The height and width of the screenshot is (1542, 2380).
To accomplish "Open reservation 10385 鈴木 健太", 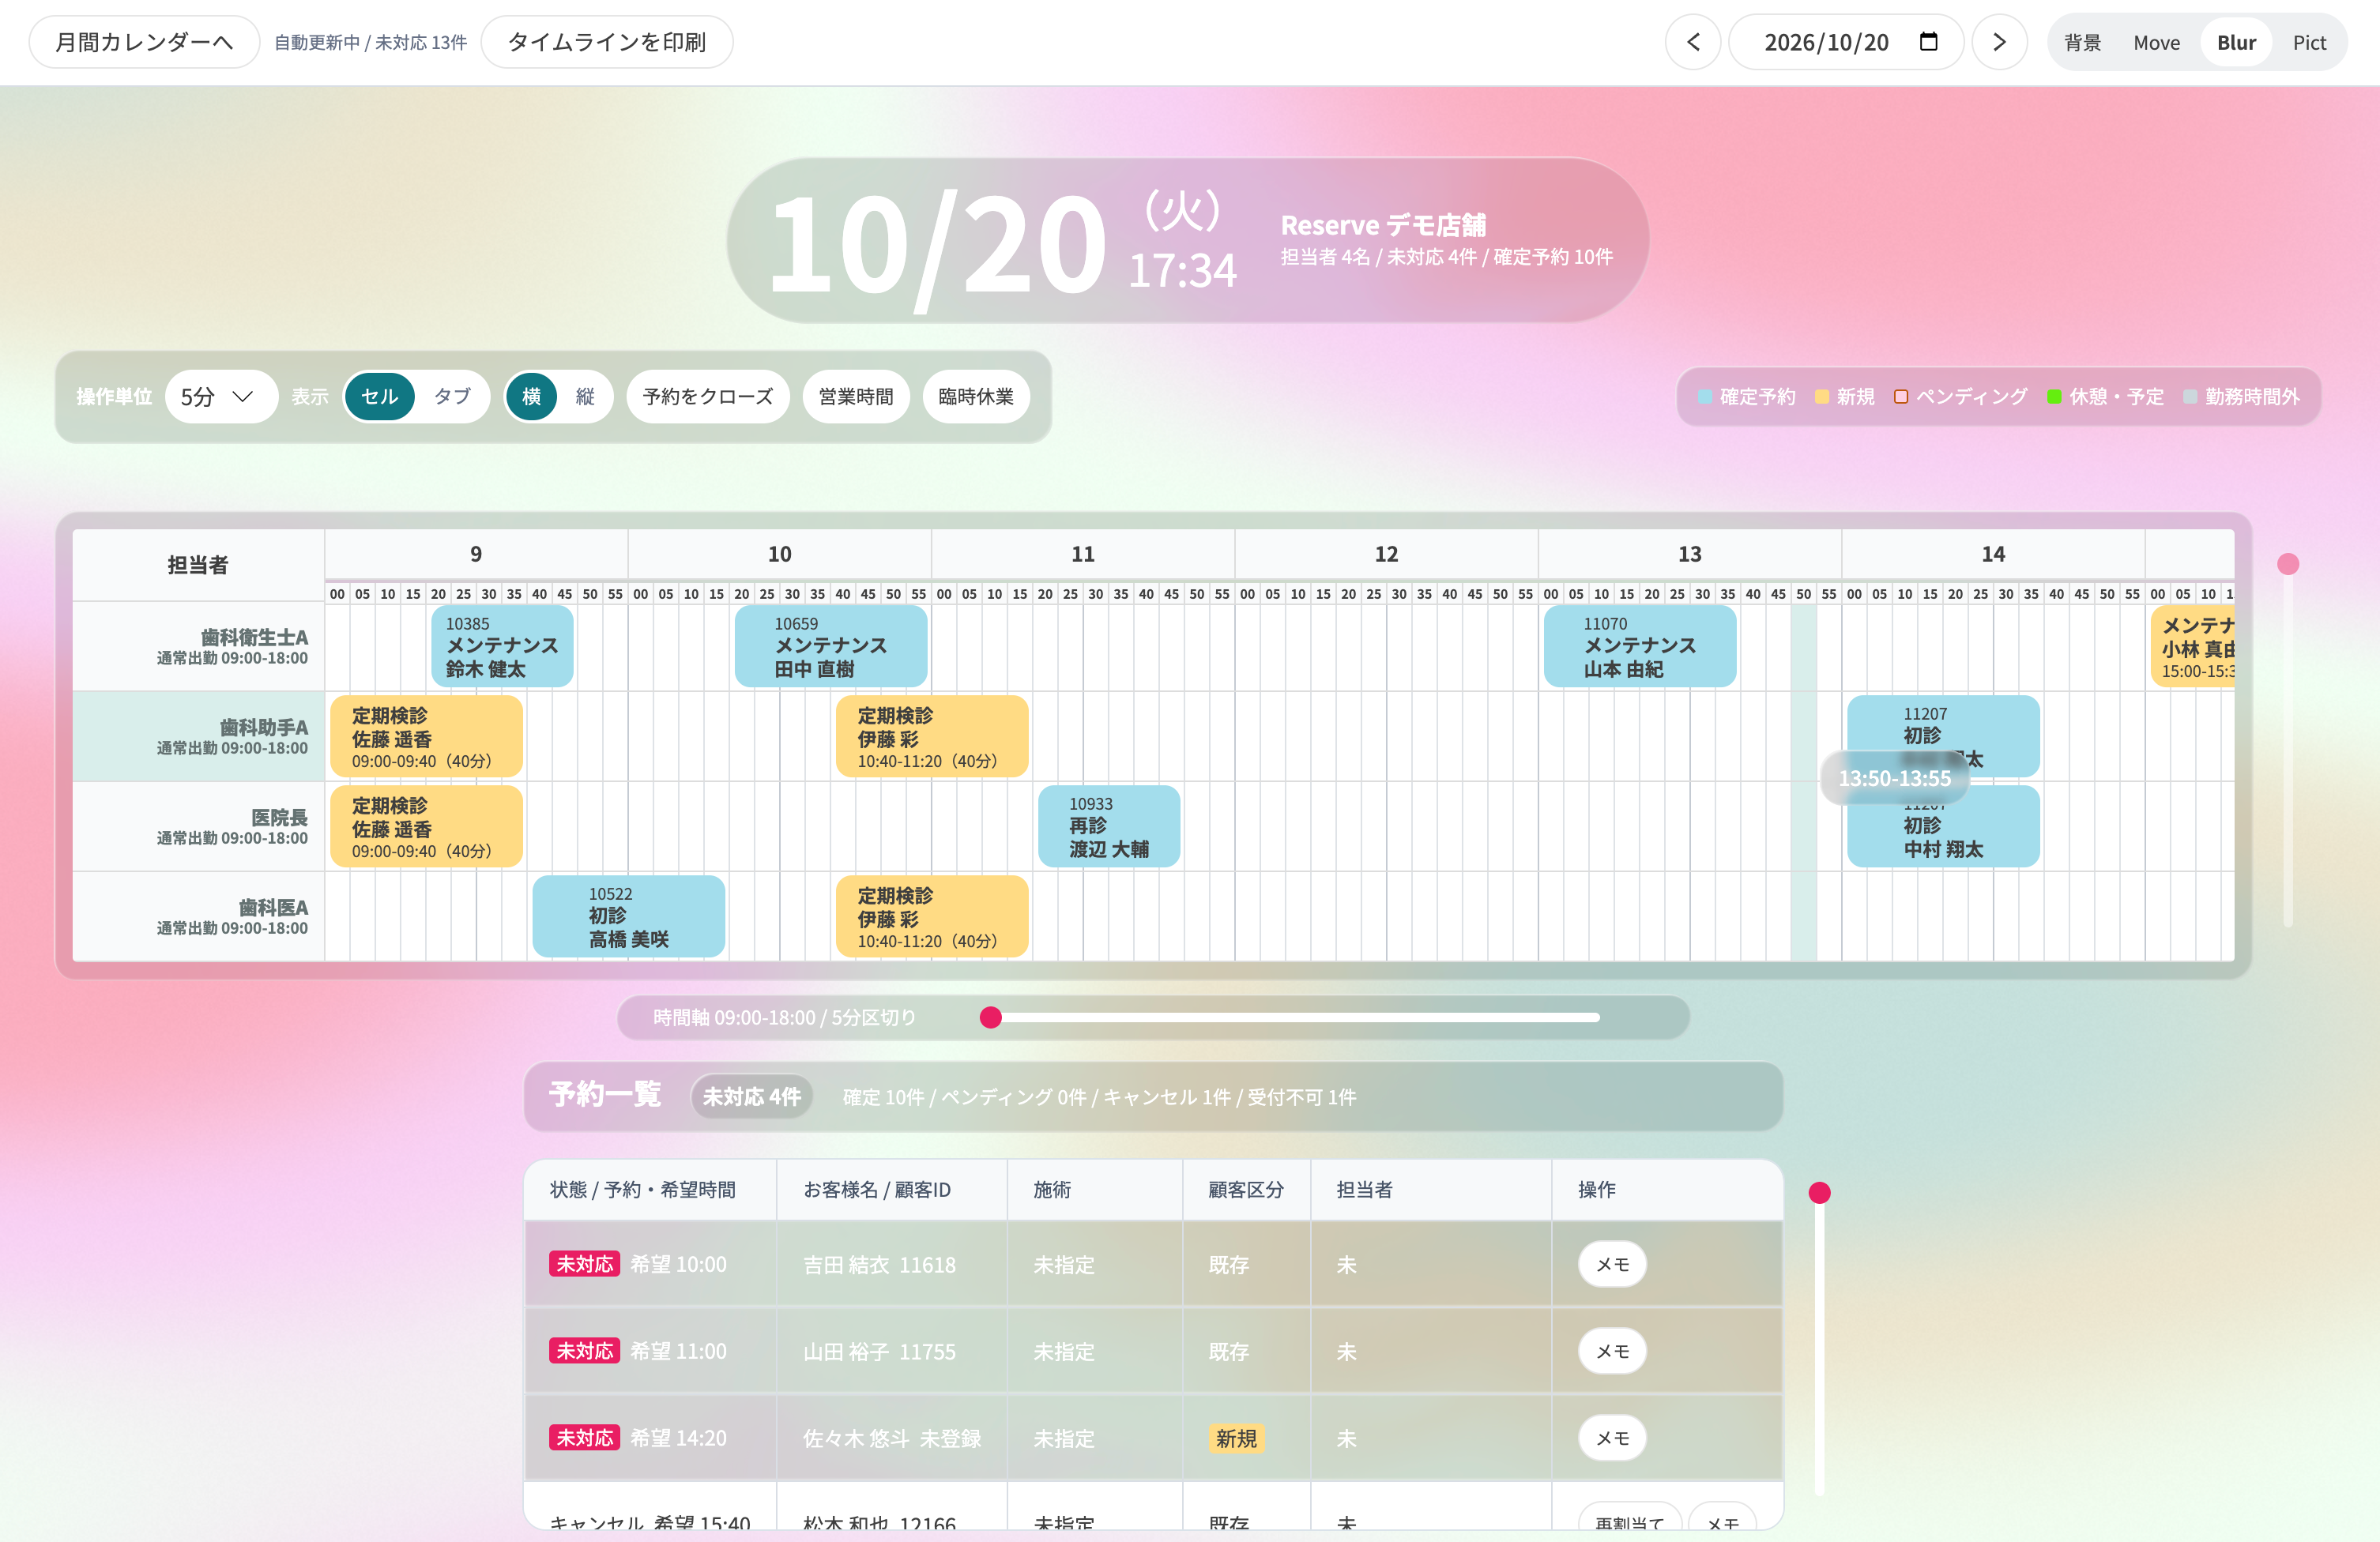I will [502, 646].
